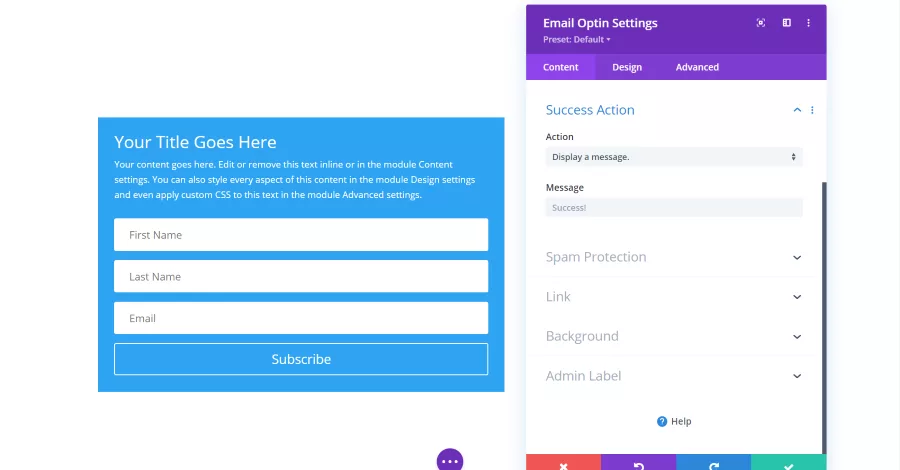The image size is (900, 470).
Task: Undo the last change
Action: (x=638, y=463)
